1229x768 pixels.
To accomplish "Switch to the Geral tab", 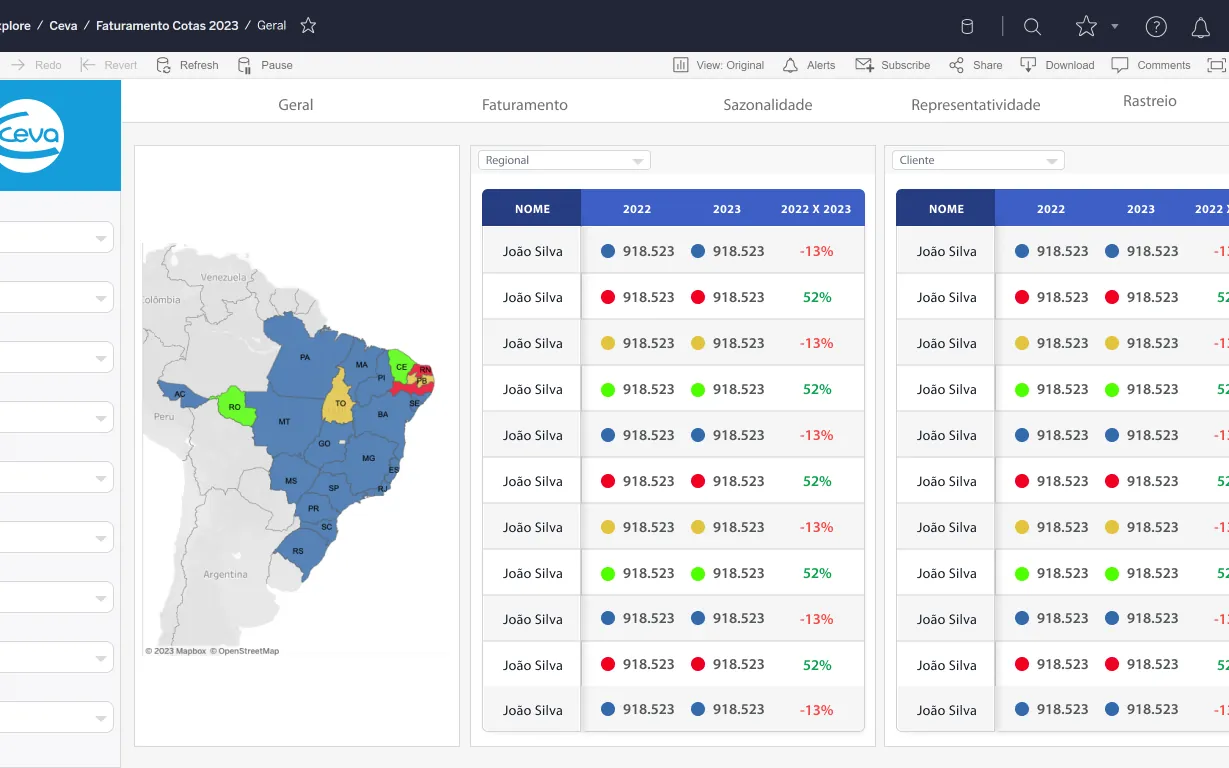I will pyautogui.click(x=296, y=104).
